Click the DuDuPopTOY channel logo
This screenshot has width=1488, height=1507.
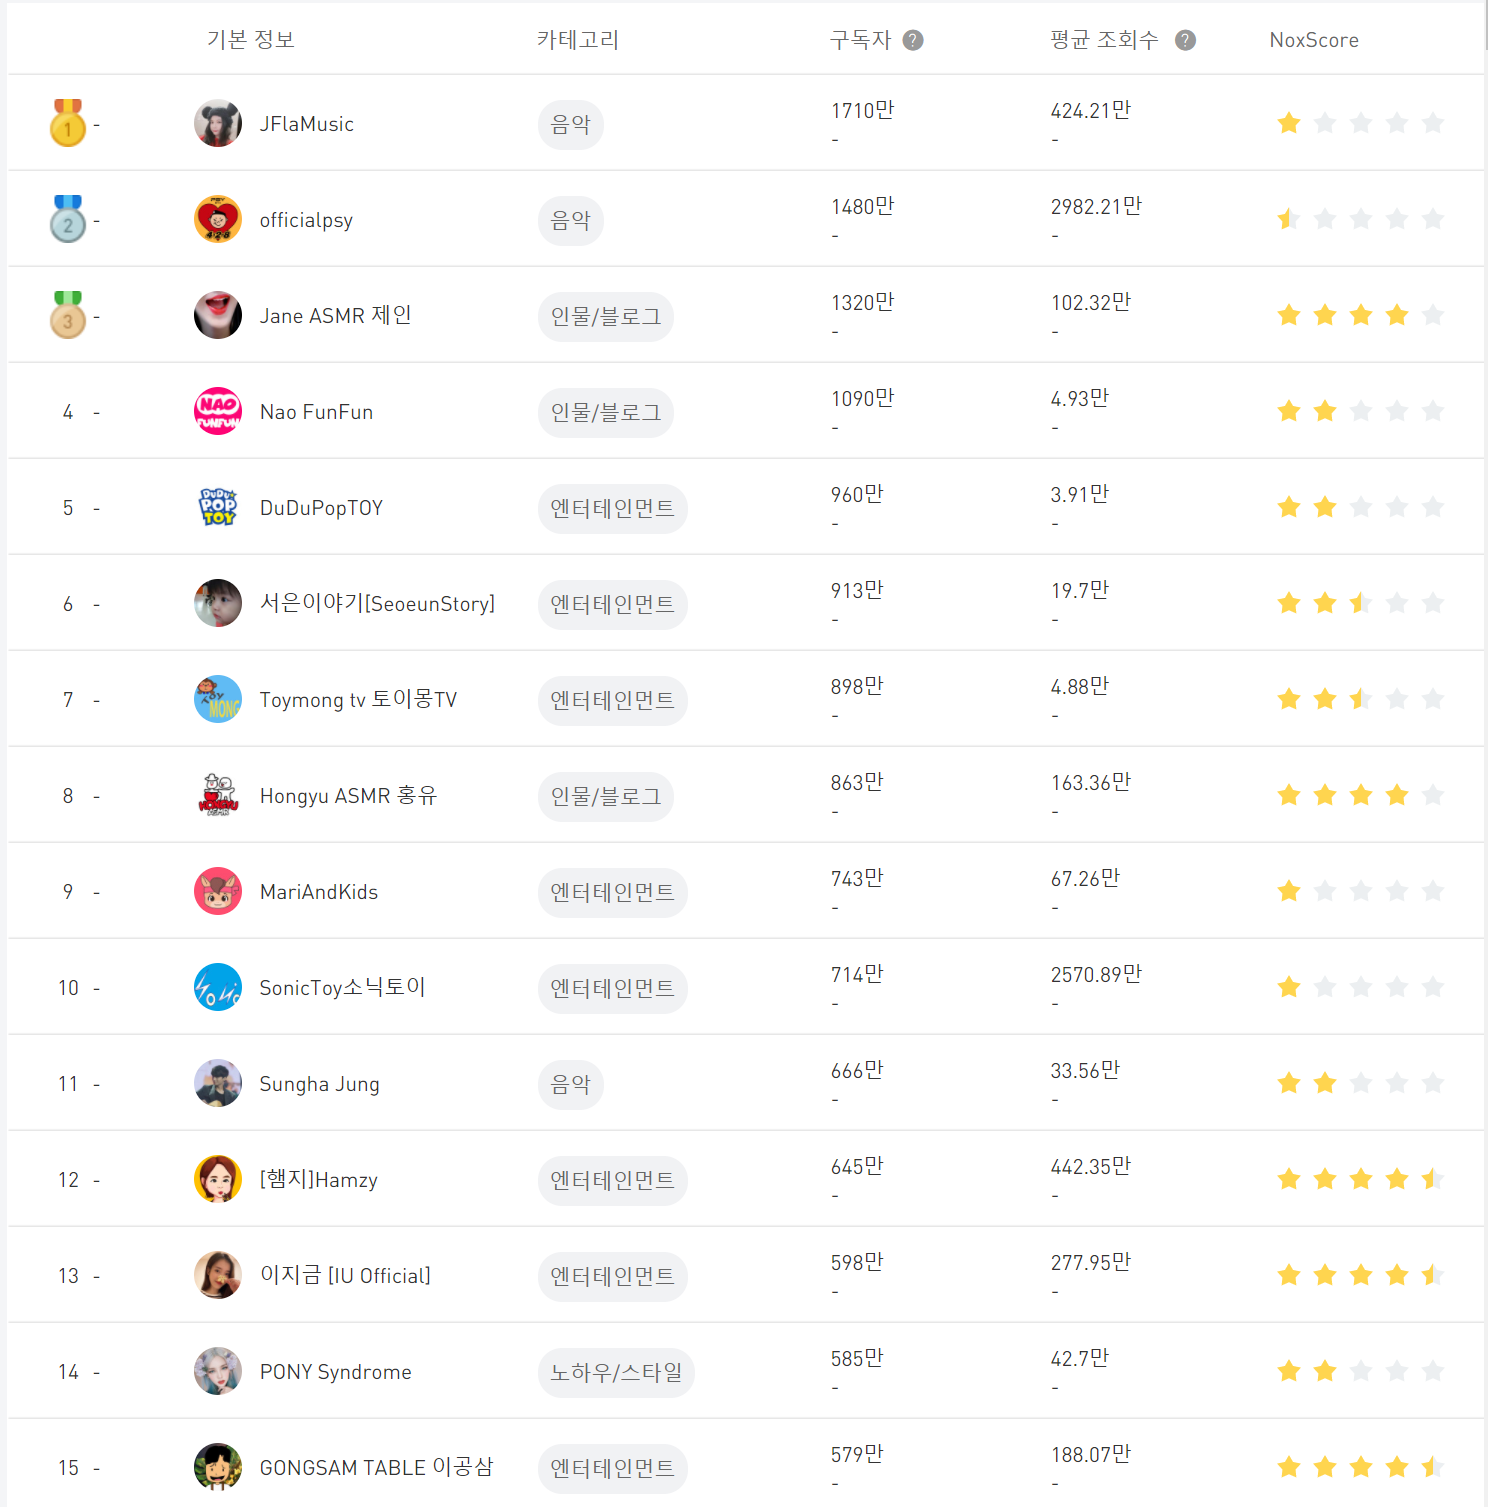pyautogui.click(x=218, y=507)
